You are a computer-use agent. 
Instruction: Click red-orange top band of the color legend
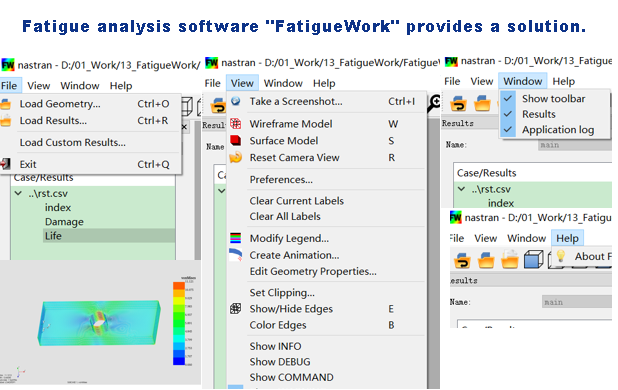(179, 286)
